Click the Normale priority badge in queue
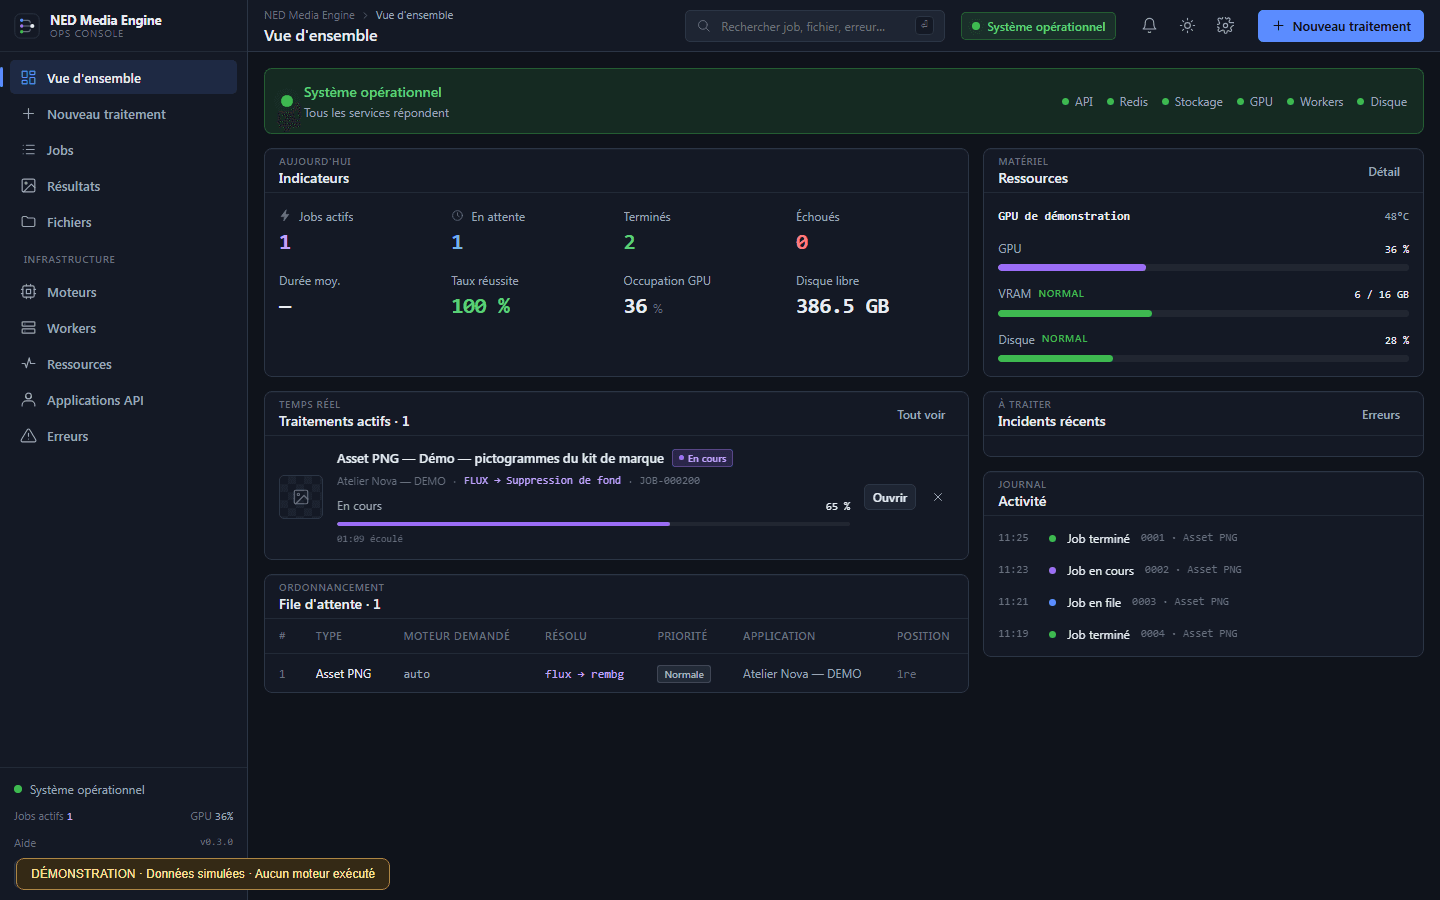The height and width of the screenshot is (900, 1440). [684, 674]
